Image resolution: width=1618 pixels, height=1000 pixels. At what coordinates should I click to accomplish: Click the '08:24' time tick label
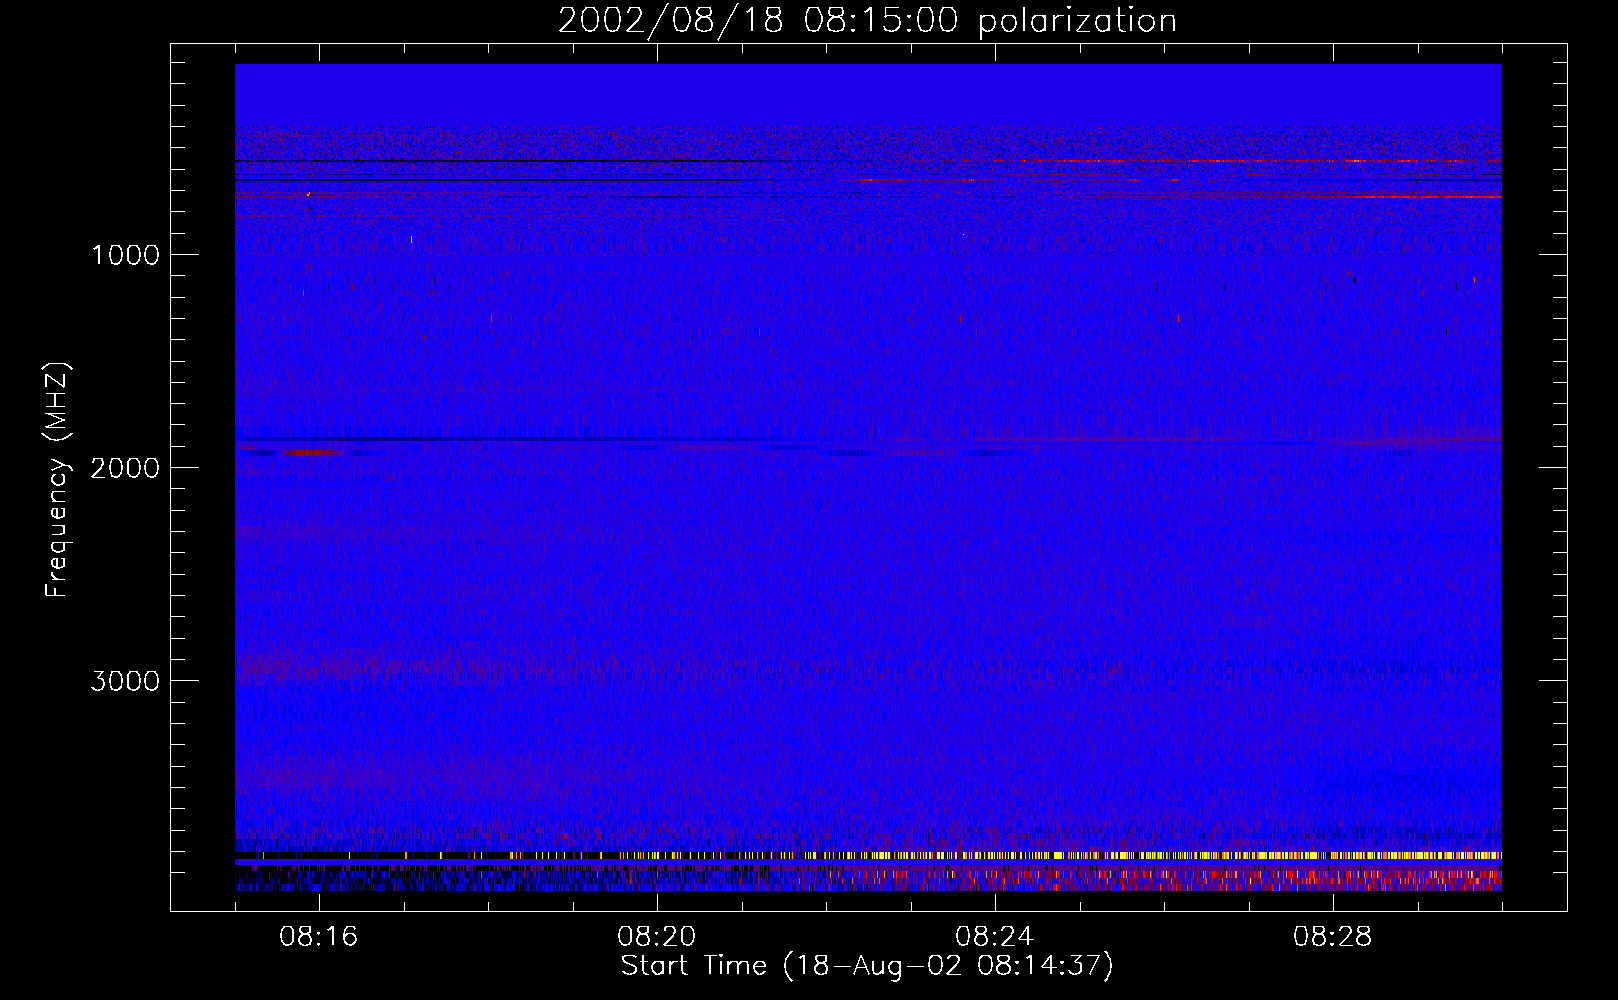coord(994,937)
